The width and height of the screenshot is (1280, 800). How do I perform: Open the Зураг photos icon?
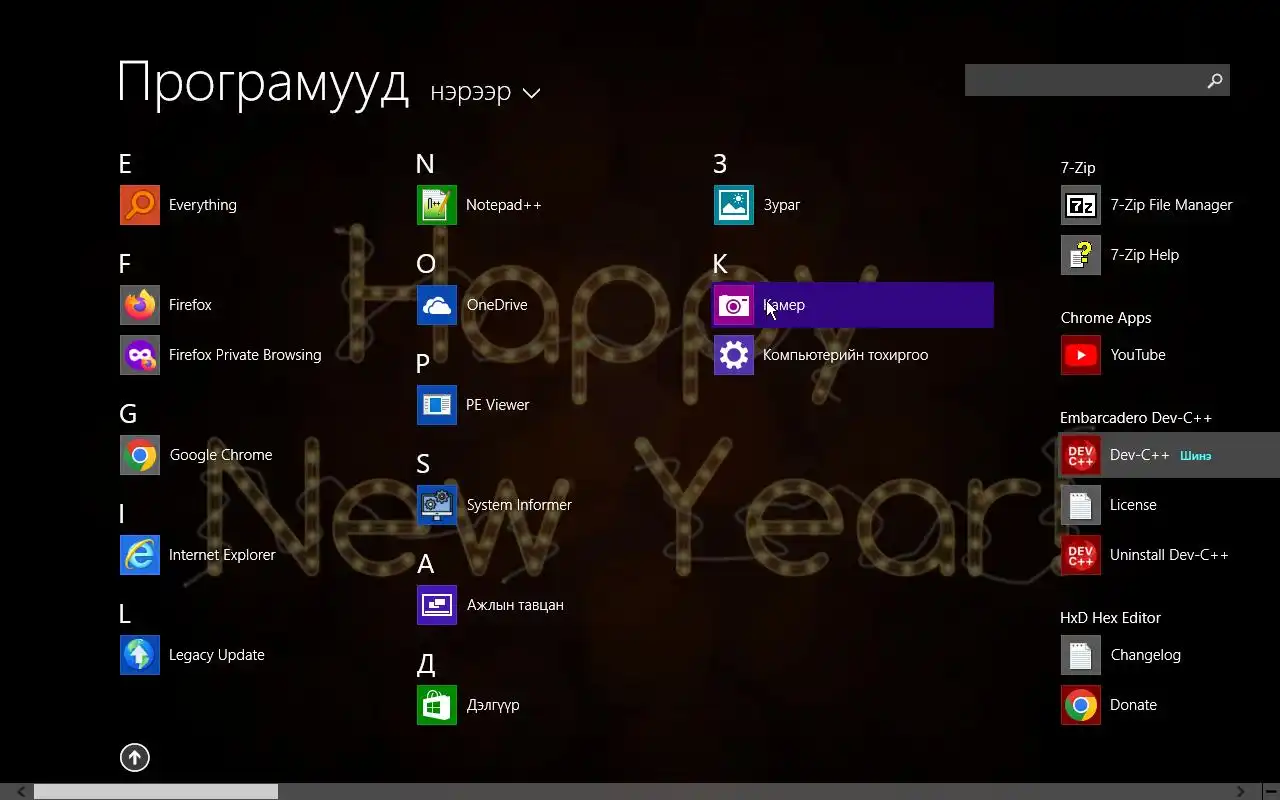pyautogui.click(x=734, y=205)
